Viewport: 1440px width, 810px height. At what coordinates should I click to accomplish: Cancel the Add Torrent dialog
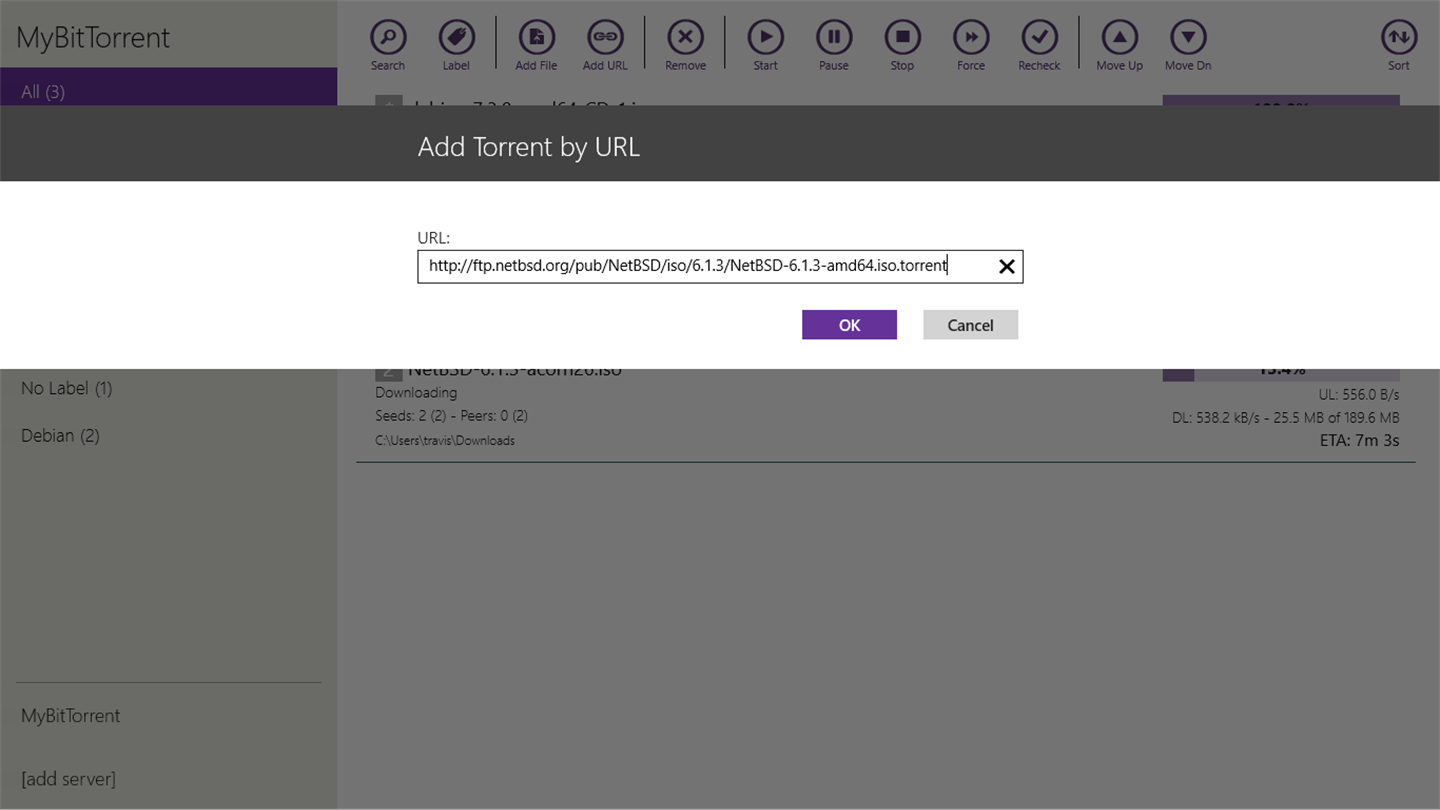(x=970, y=325)
